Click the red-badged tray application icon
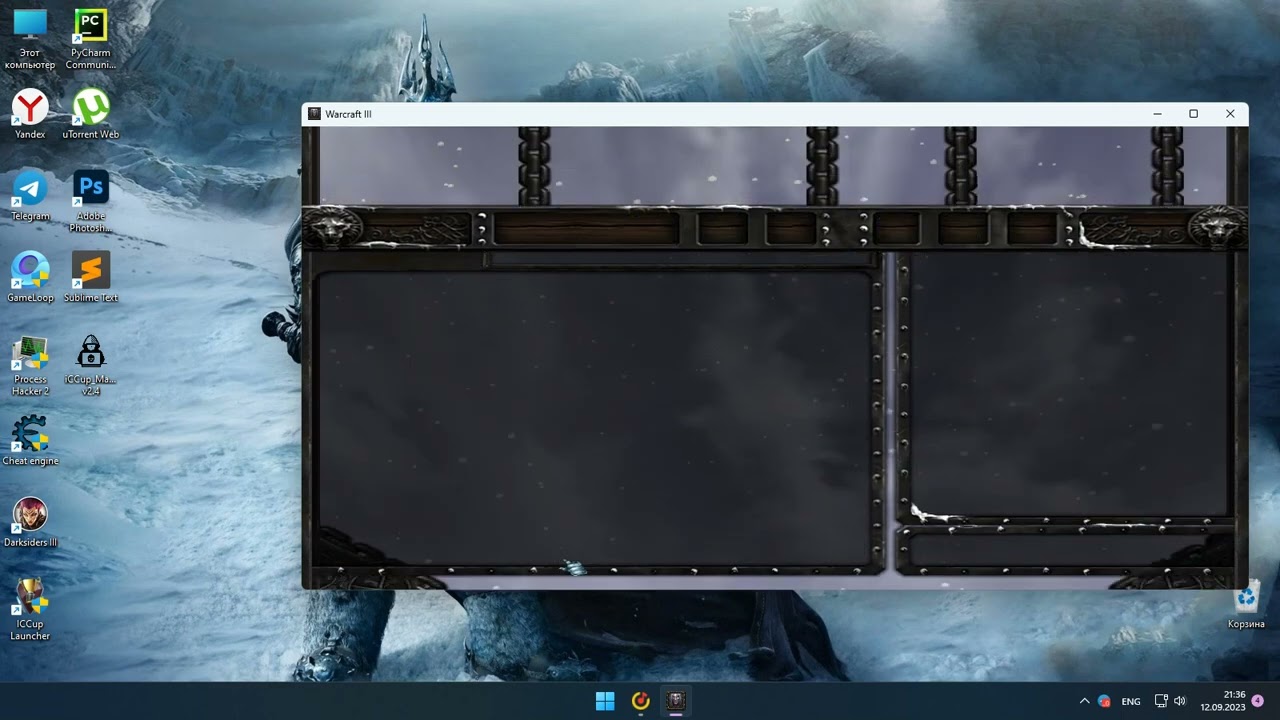Screen dimensions: 1280x720 coord(1104,701)
